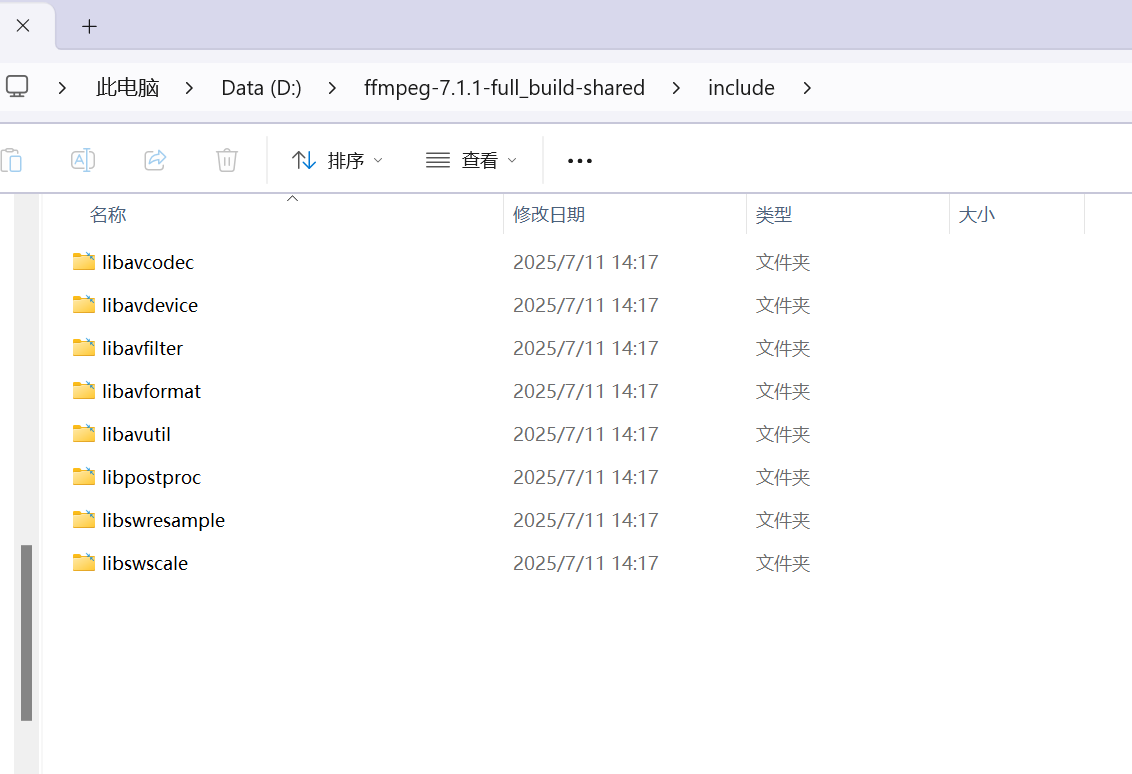Image resolution: width=1132 pixels, height=774 pixels.
Task: Select the libswresample folder icon
Action: pyautogui.click(x=84, y=519)
